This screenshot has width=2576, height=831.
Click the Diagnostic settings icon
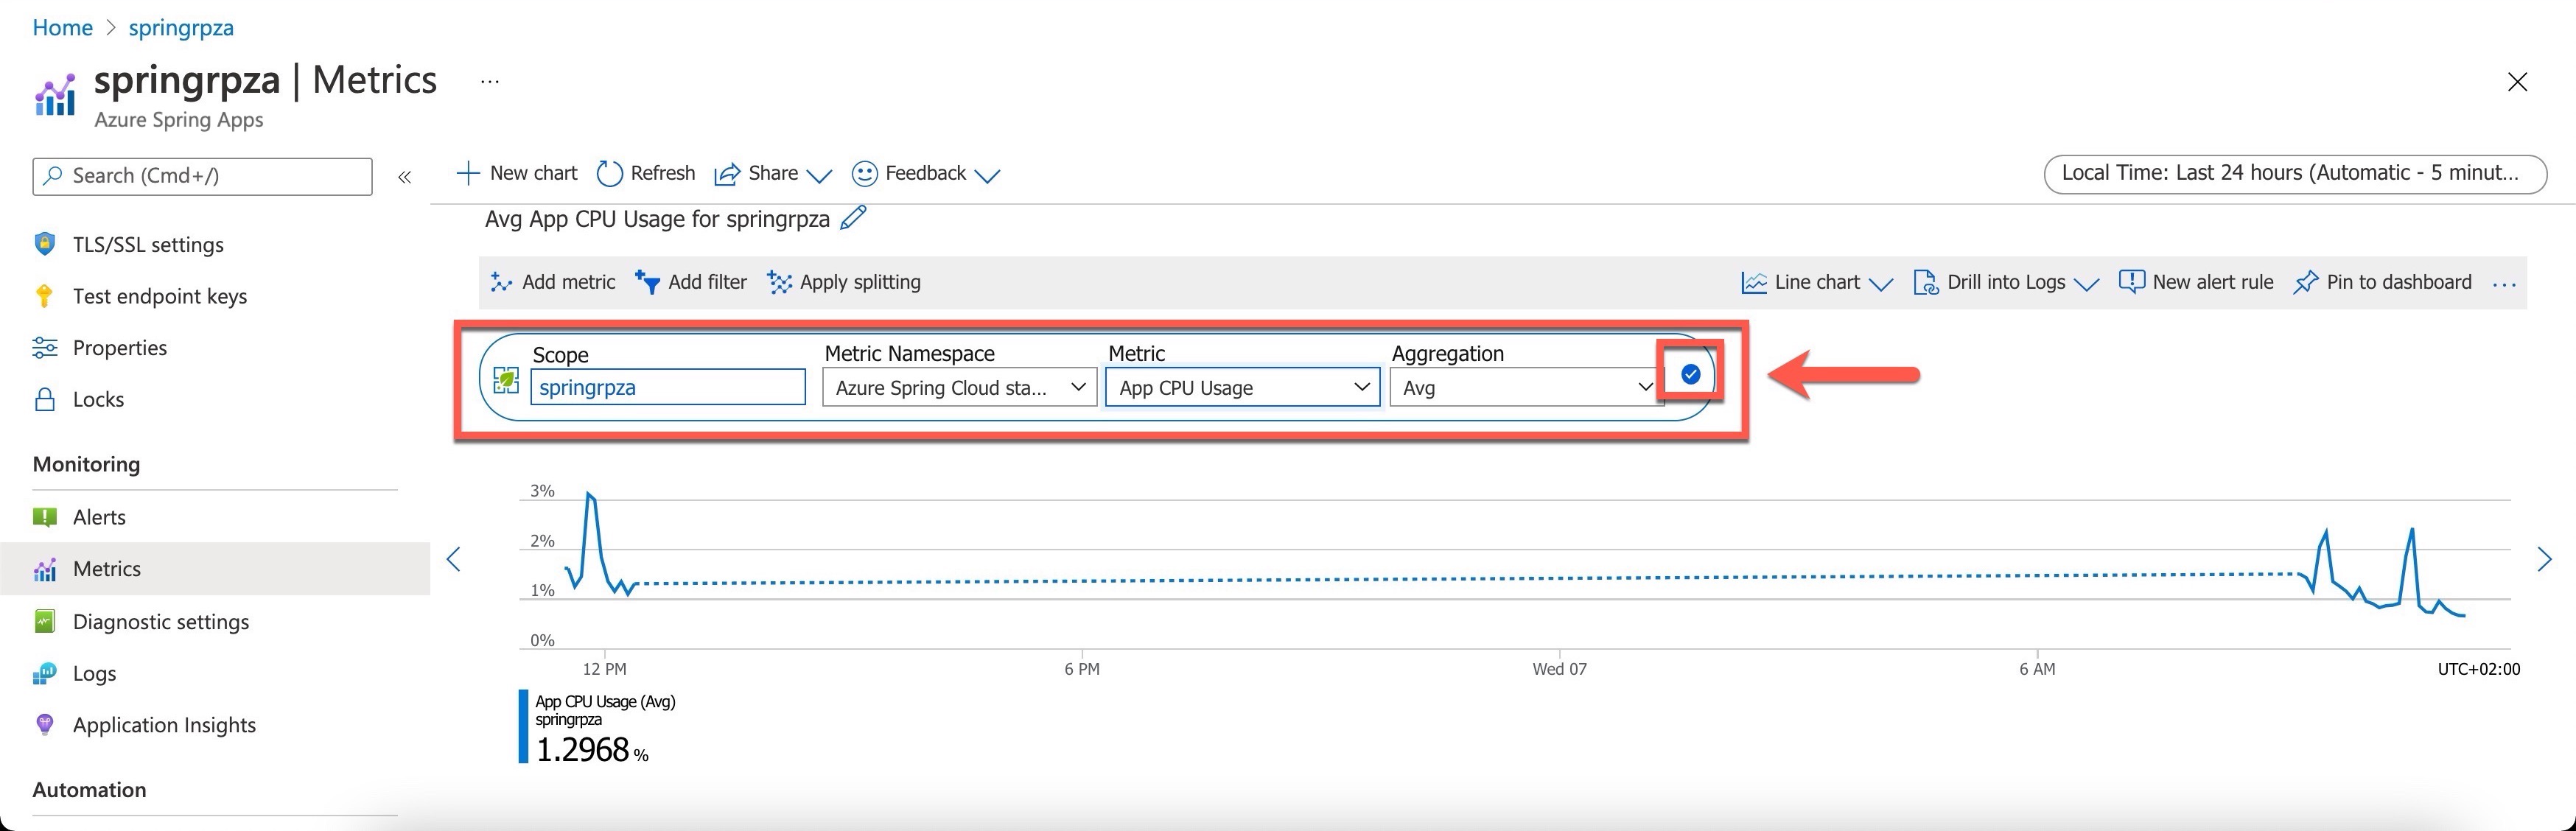tap(45, 622)
